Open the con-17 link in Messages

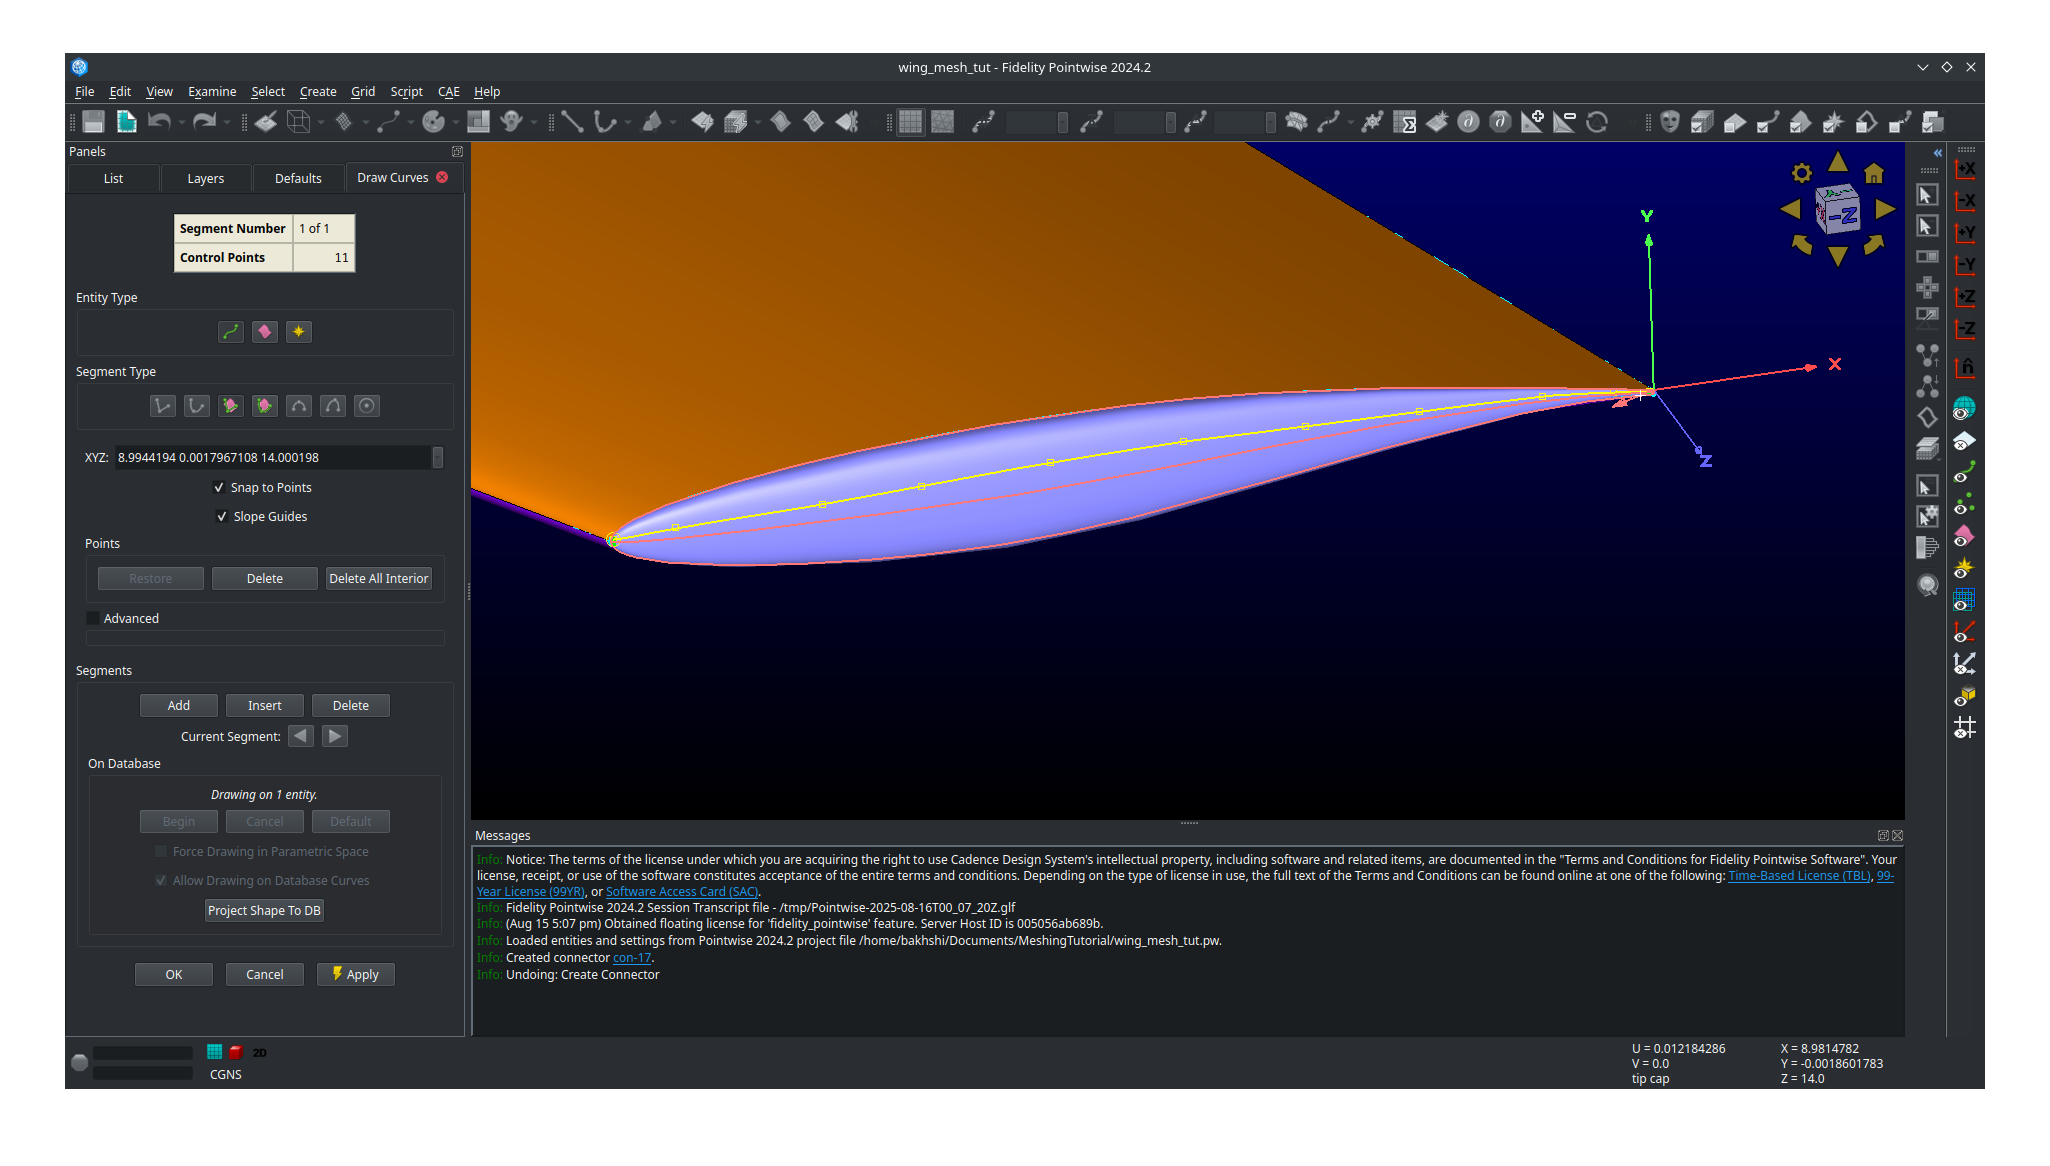pyautogui.click(x=631, y=957)
